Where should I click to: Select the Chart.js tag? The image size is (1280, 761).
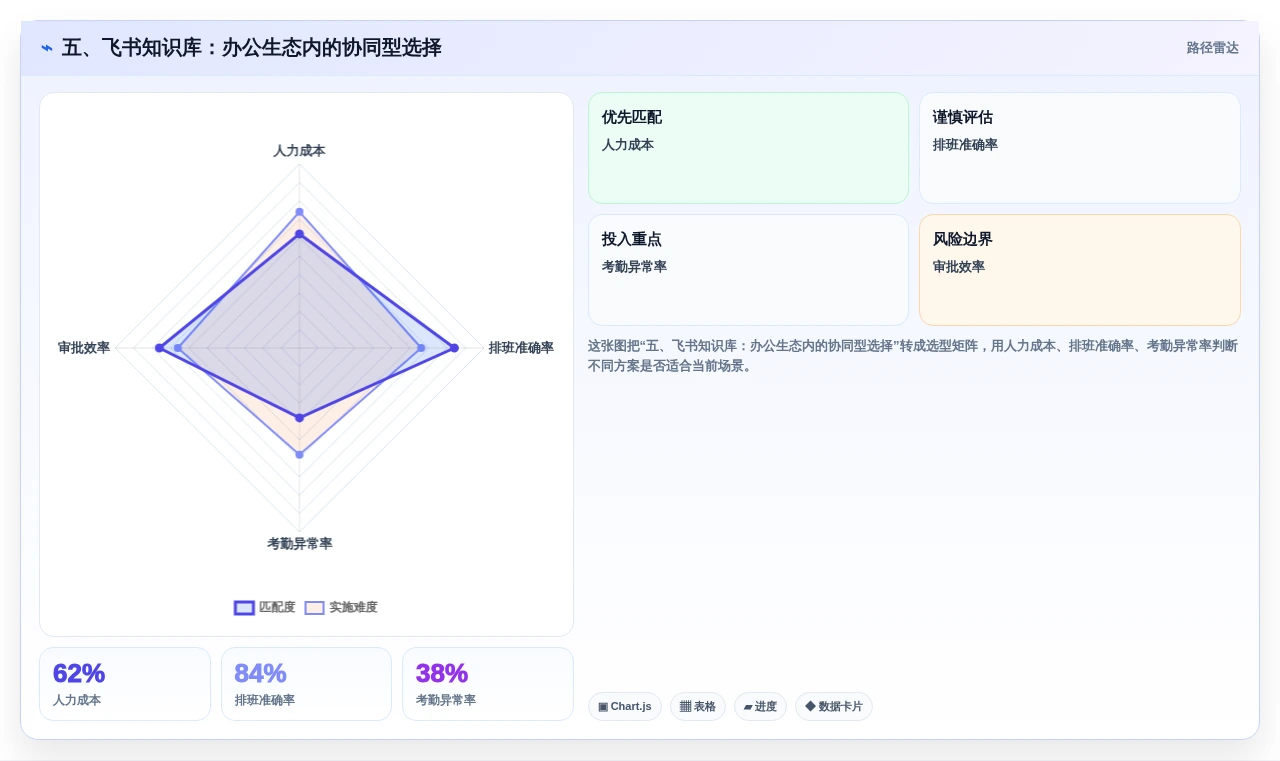[x=625, y=706]
